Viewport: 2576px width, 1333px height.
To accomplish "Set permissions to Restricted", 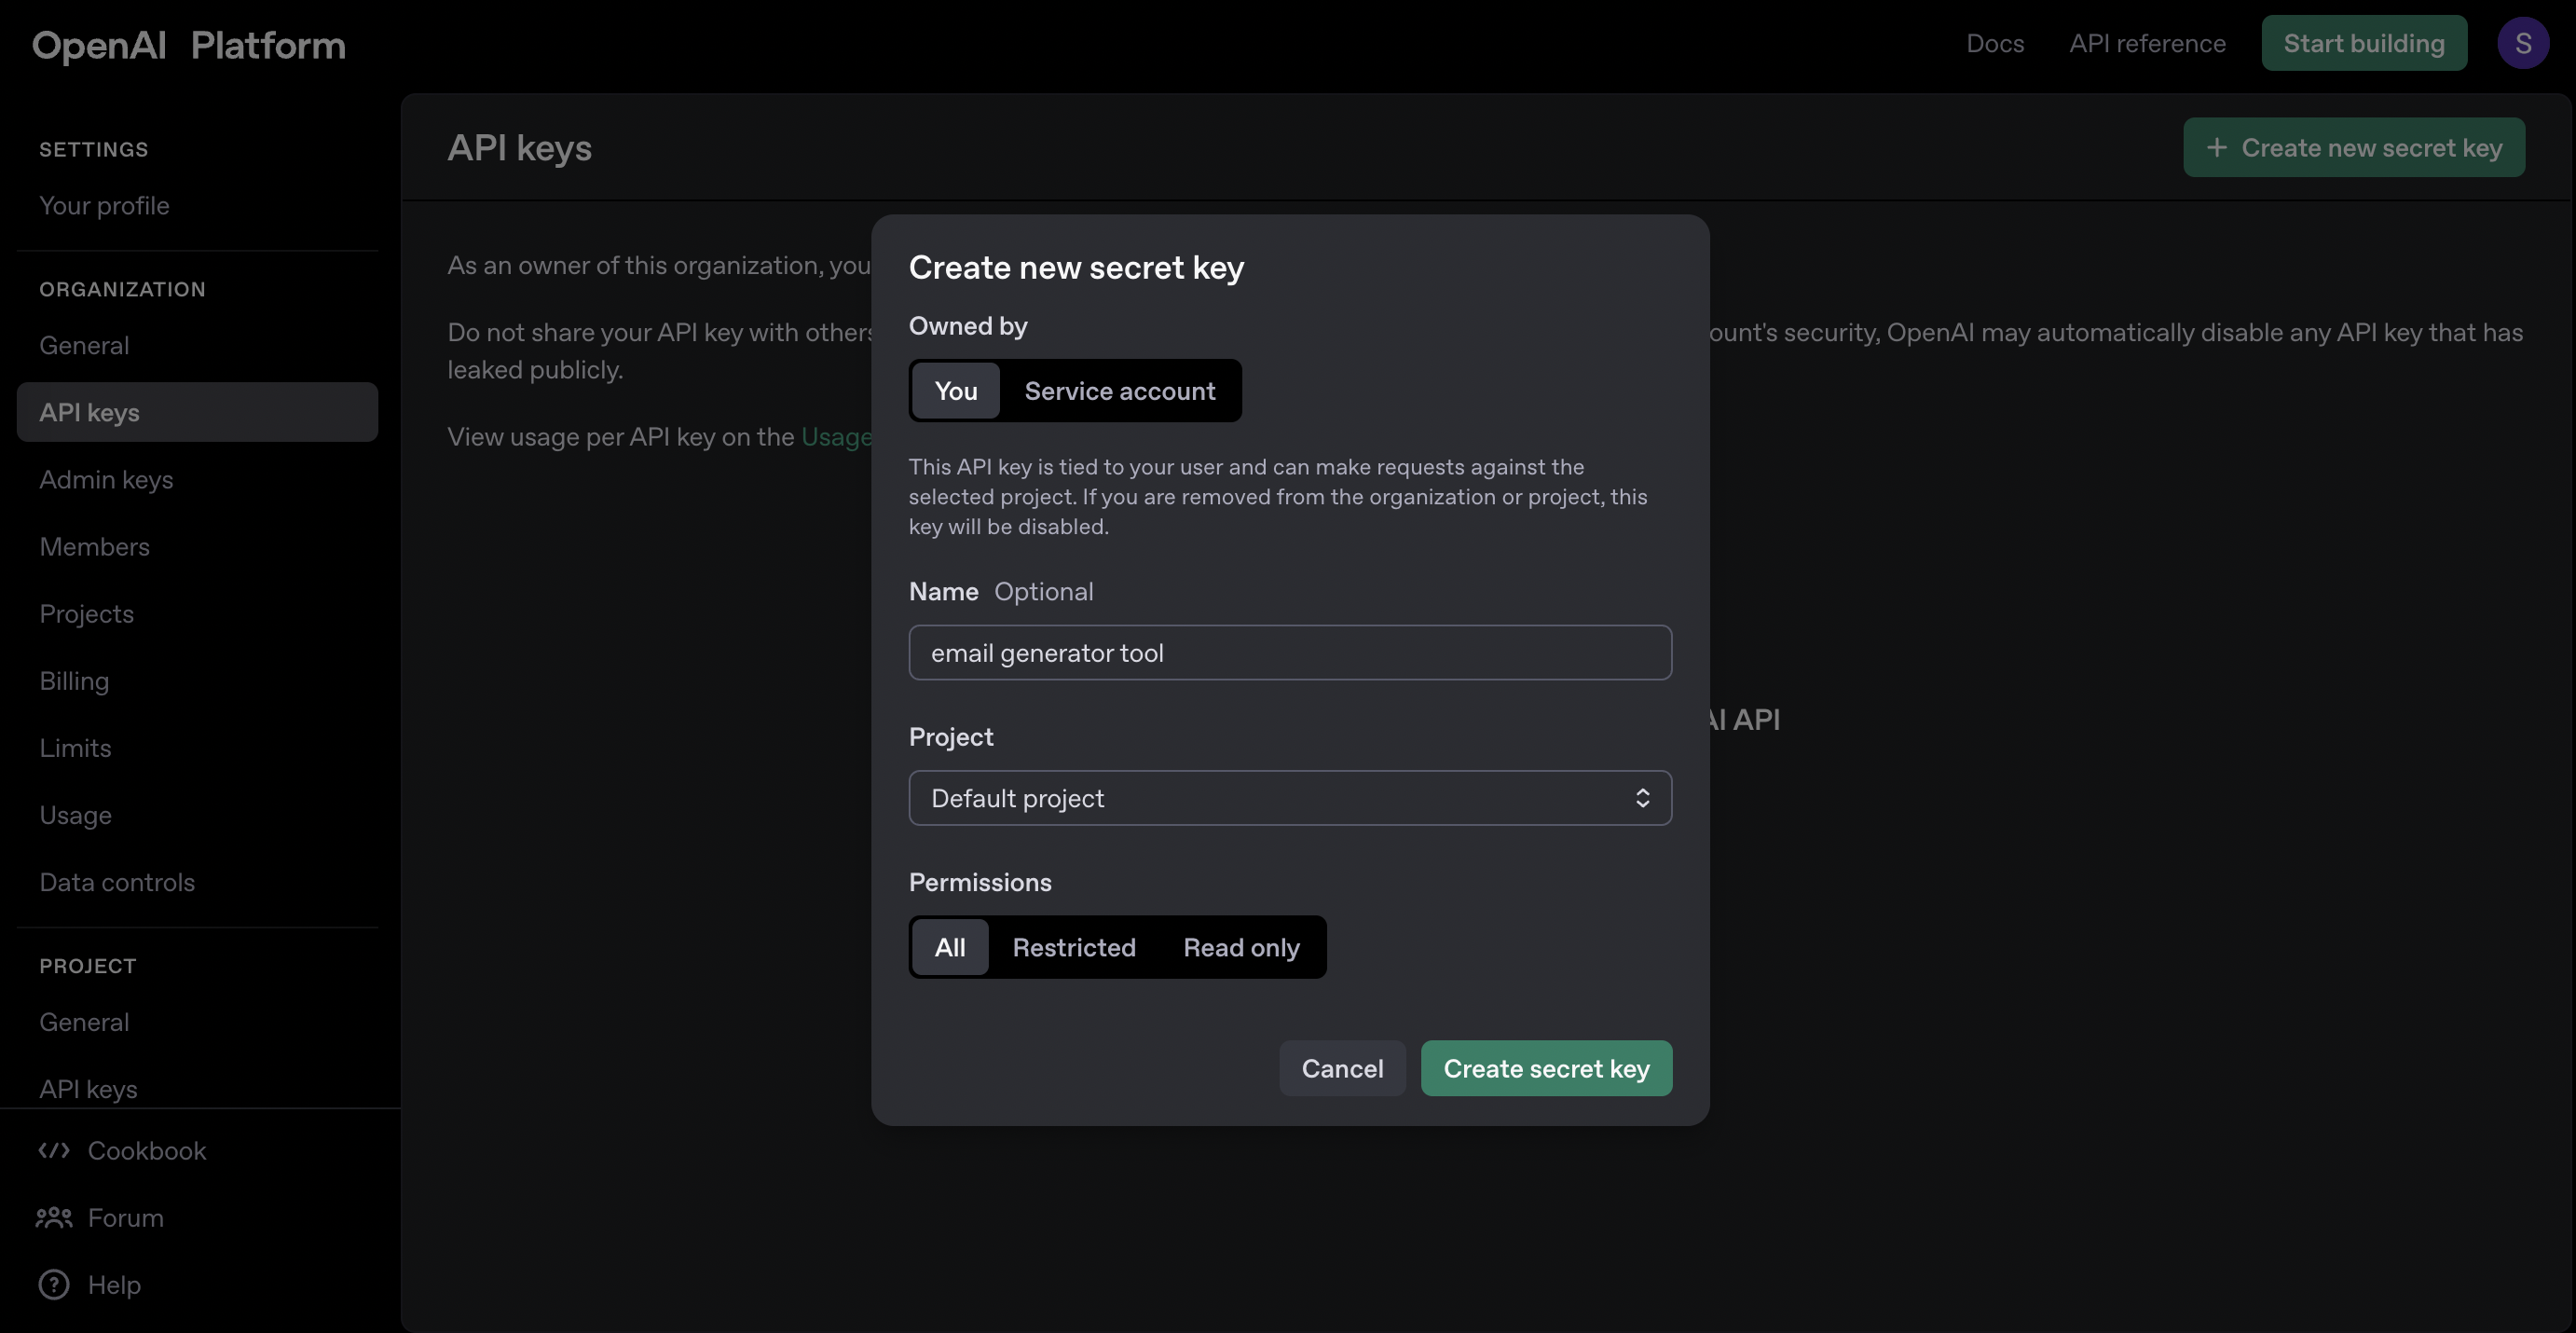I will (1073, 947).
